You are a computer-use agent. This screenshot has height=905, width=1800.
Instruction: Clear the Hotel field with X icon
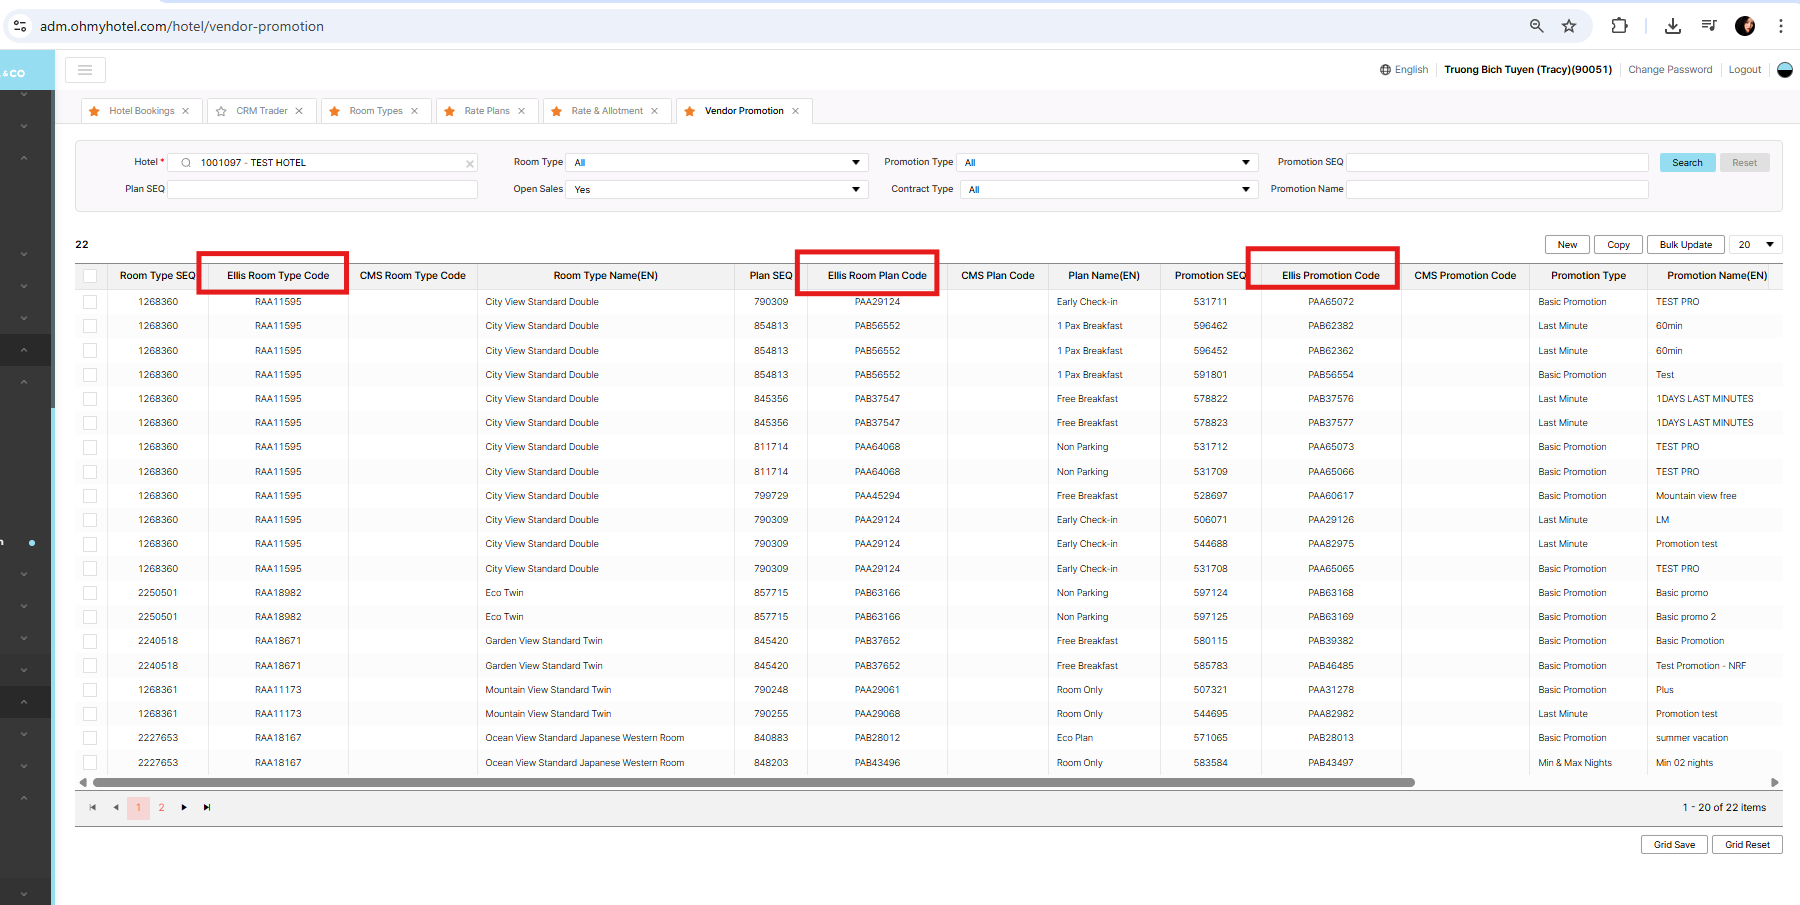[469, 163]
